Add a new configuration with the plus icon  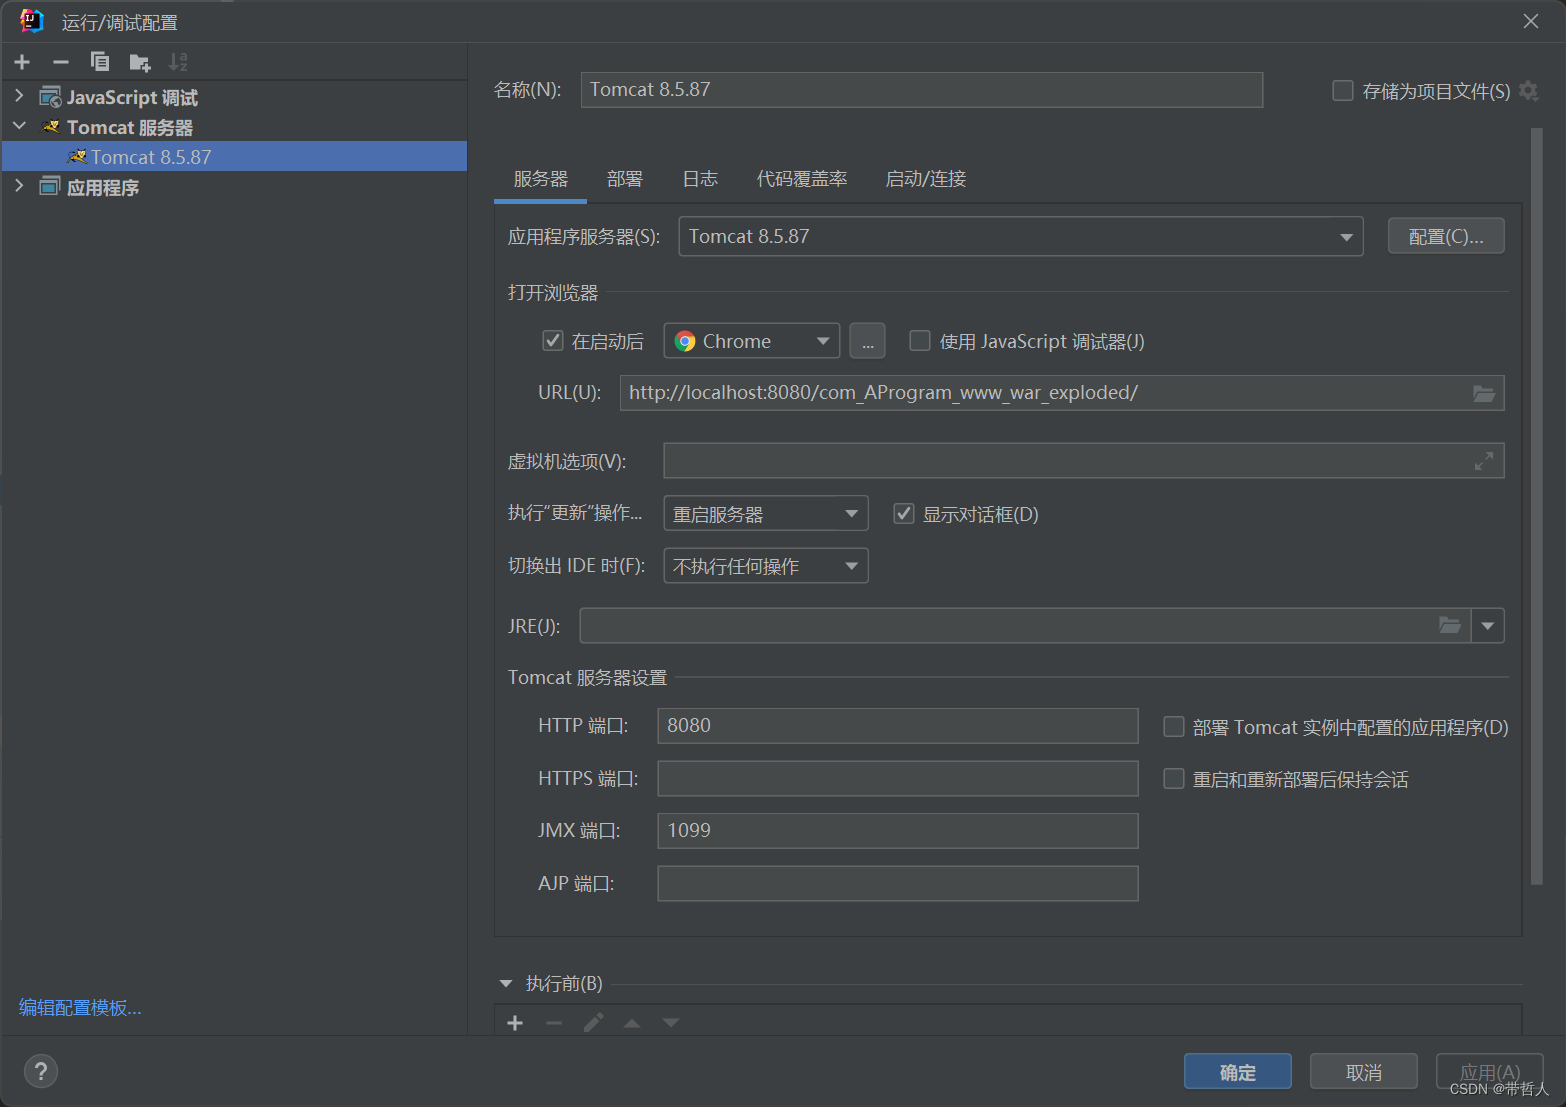click(x=22, y=62)
